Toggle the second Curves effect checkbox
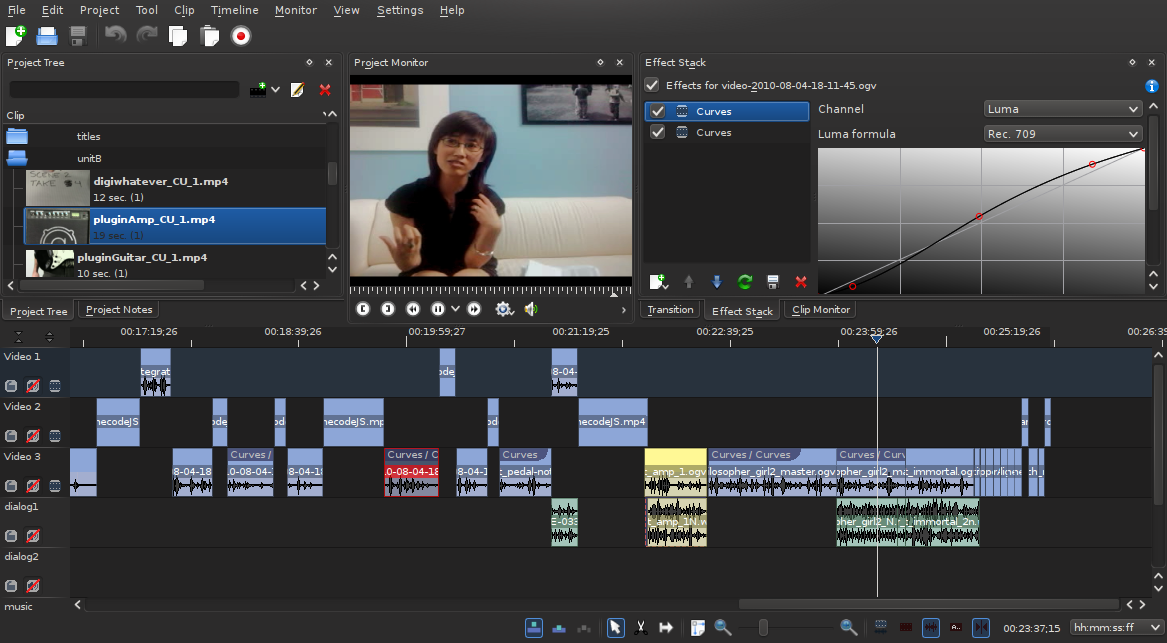 tap(657, 133)
